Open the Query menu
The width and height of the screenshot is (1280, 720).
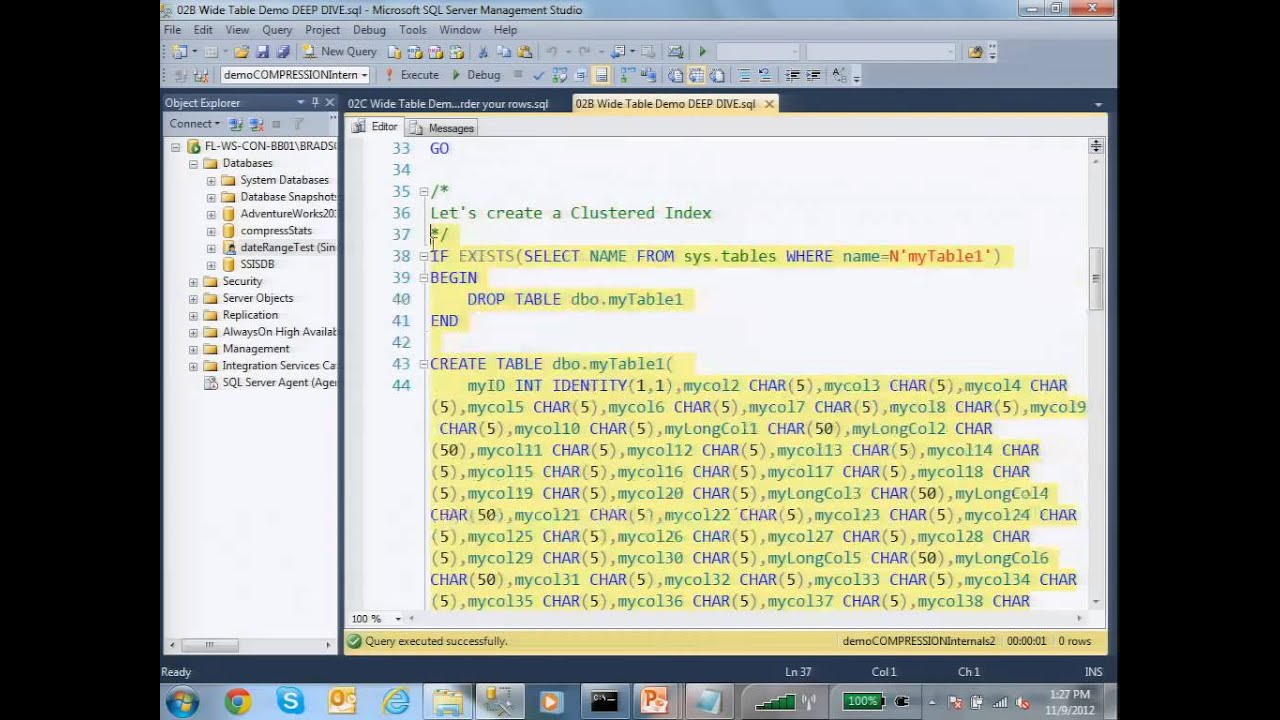[277, 30]
